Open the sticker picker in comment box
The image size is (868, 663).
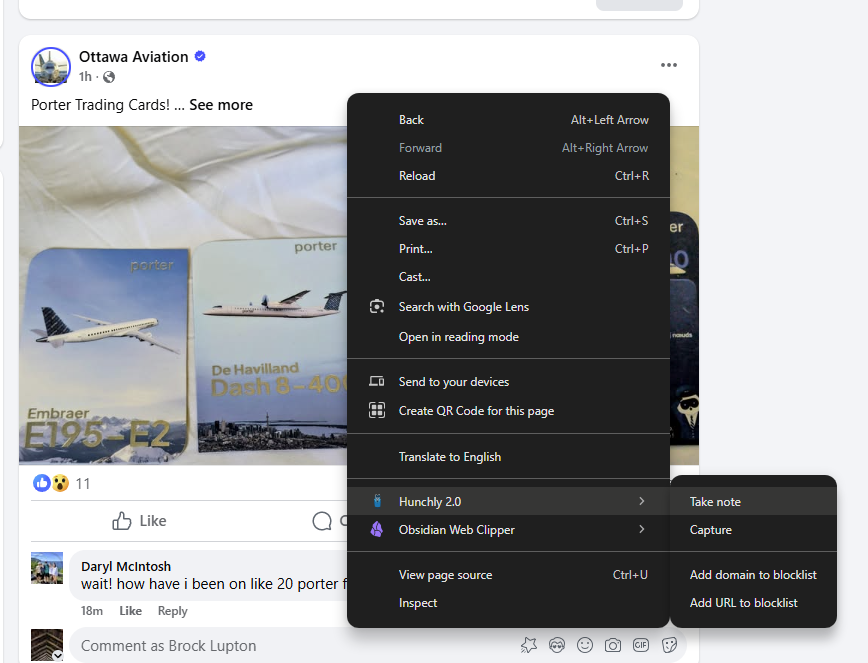pyautogui.click(x=669, y=645)
